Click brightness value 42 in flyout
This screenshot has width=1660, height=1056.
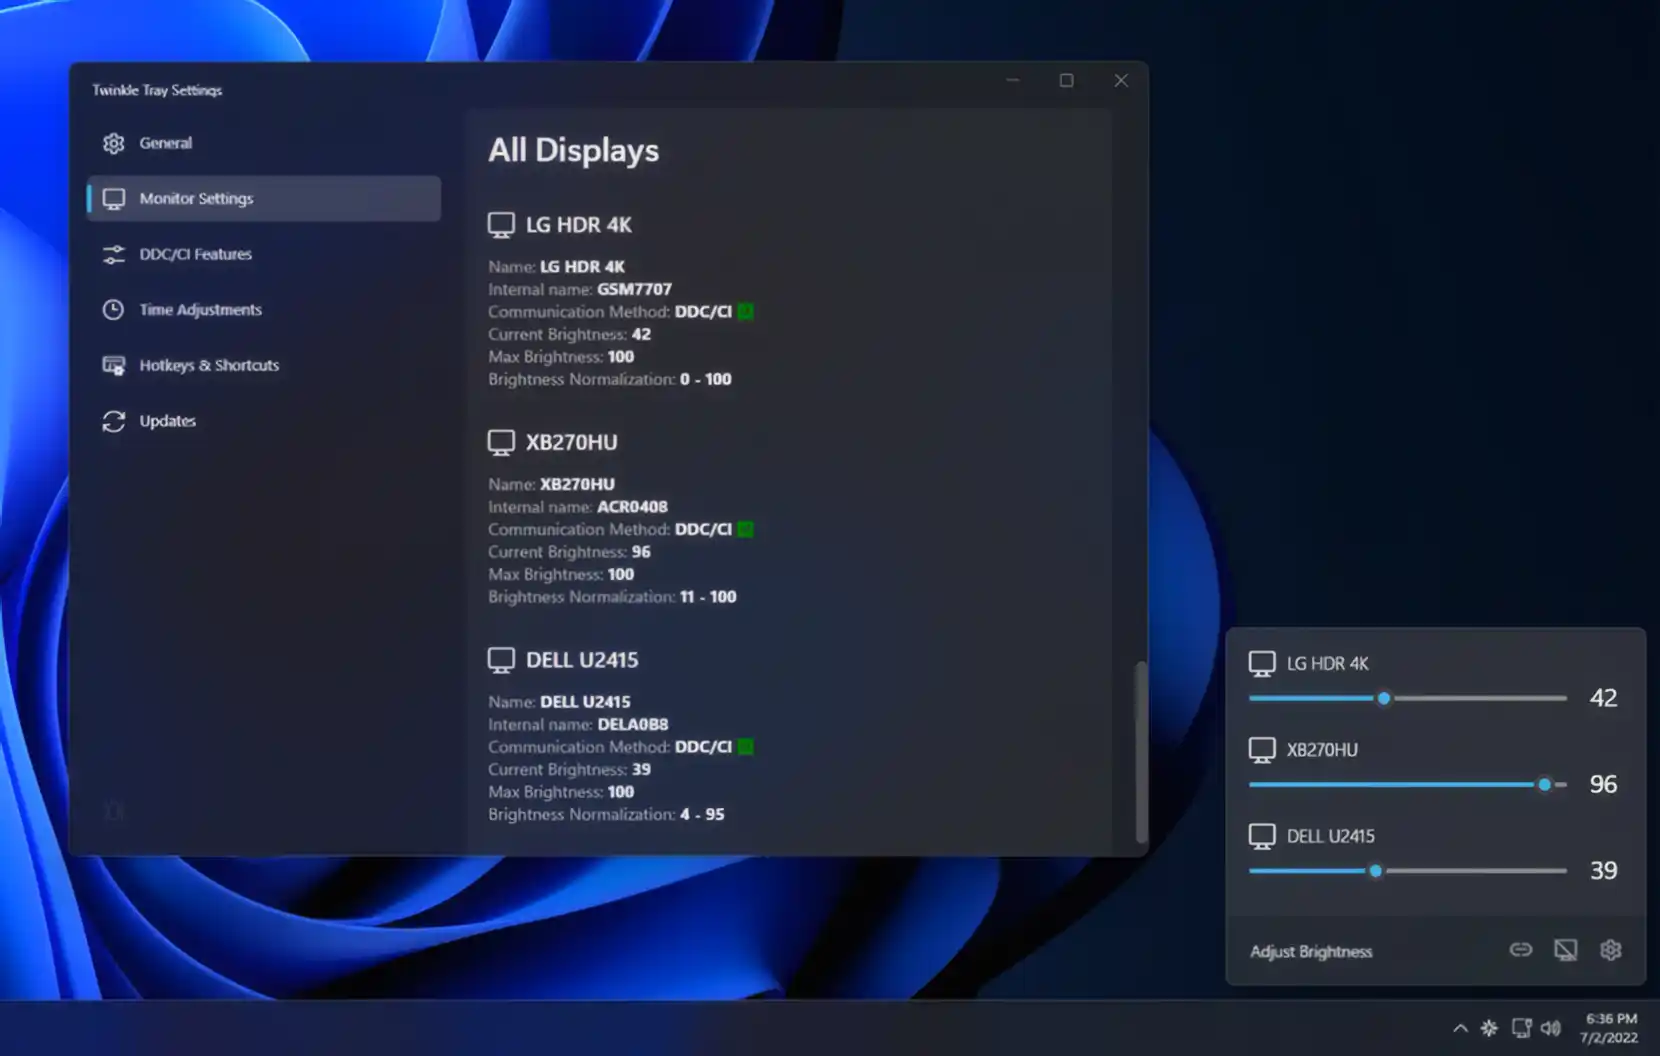coord(1603,698)
